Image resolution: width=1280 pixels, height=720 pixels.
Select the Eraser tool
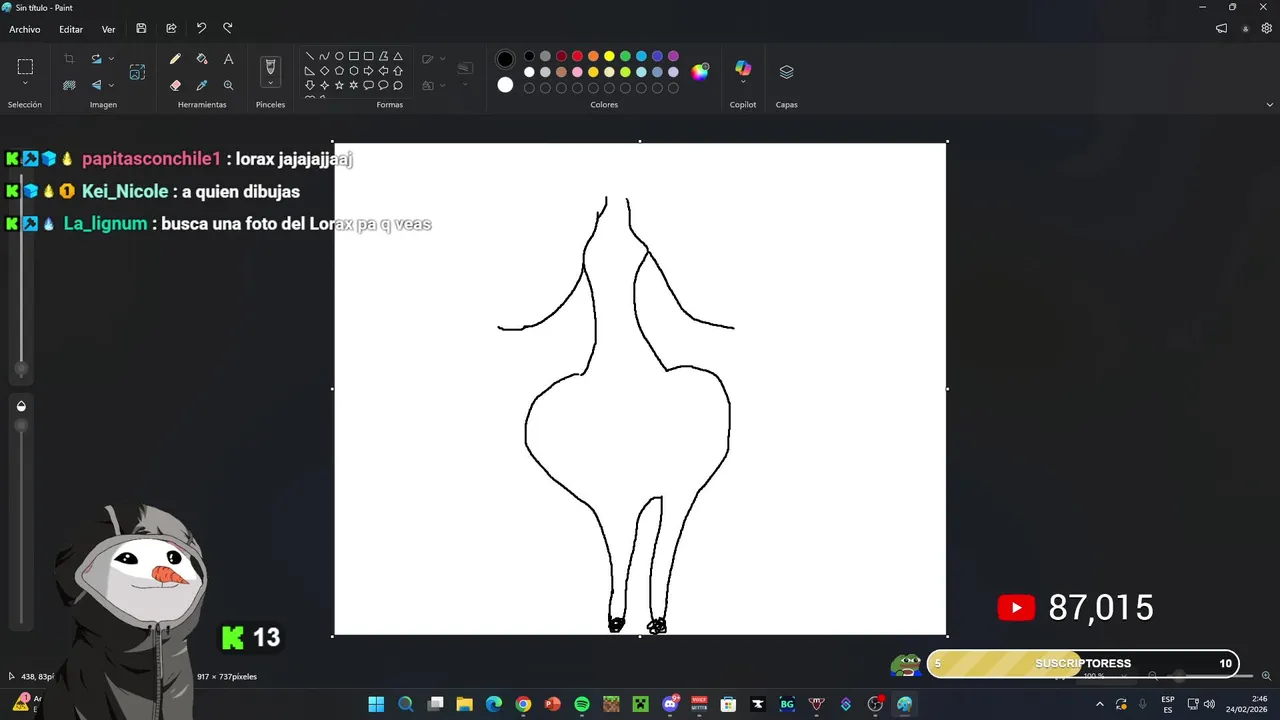(175, 86)
